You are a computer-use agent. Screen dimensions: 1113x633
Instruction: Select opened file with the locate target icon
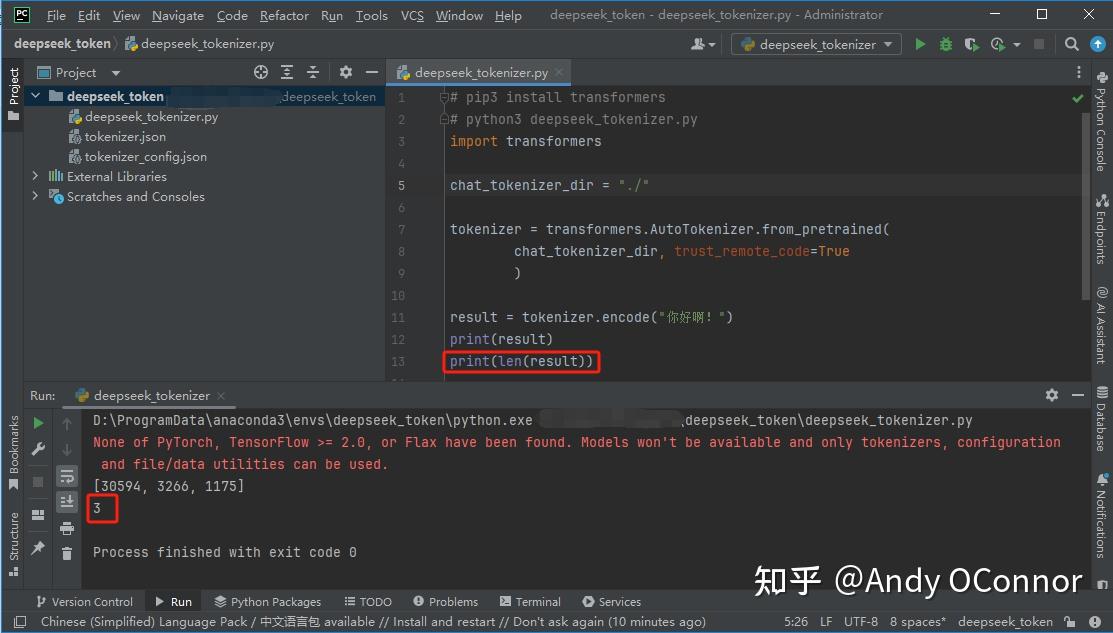[x=261, y=72]
